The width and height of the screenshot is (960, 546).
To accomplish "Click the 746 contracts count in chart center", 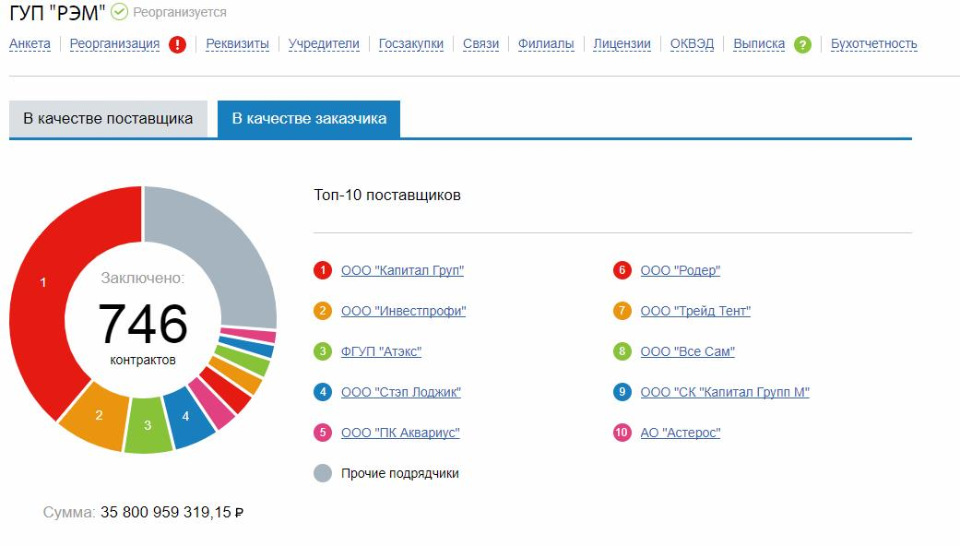I will 143,323.
